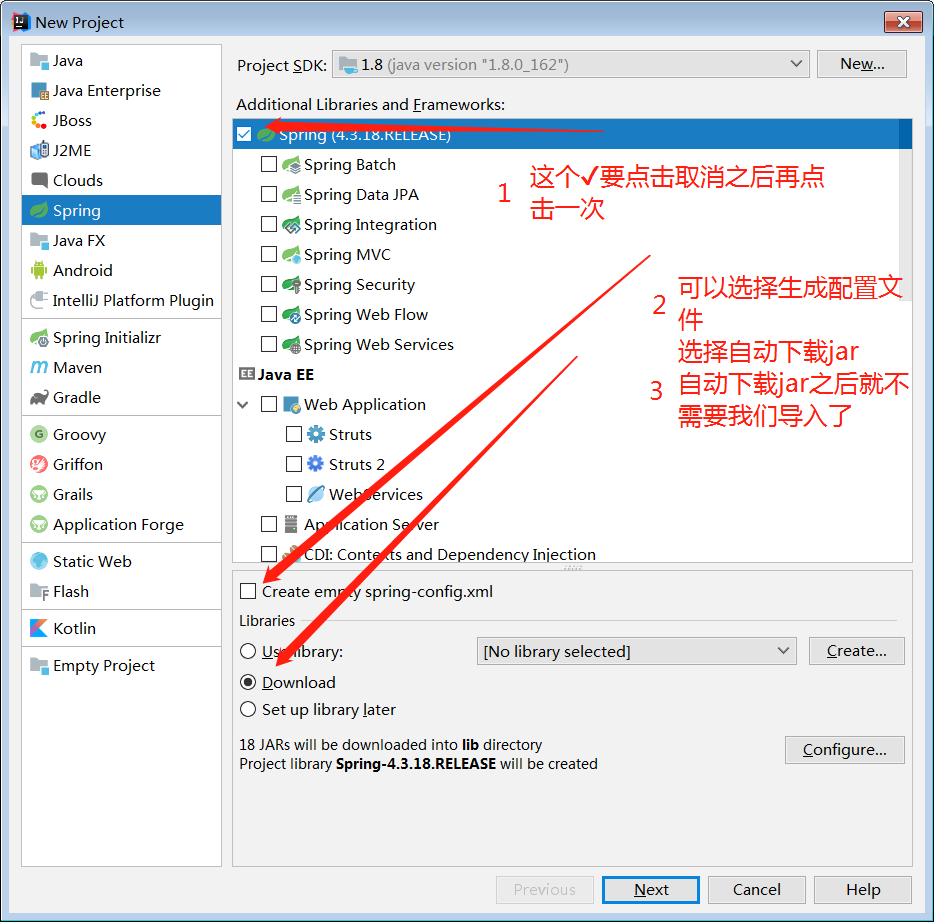Viewport: 934px width, 922px height.
Task: Select the Static Web globe icon
Action: click(x=39, y=561)
